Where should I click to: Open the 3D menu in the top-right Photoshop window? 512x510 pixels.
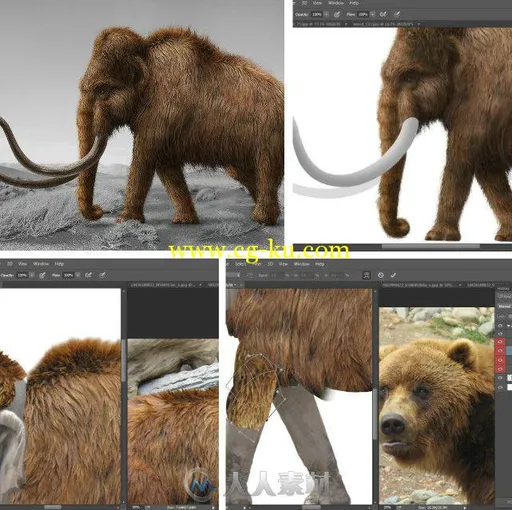click(x=304, y=3)
